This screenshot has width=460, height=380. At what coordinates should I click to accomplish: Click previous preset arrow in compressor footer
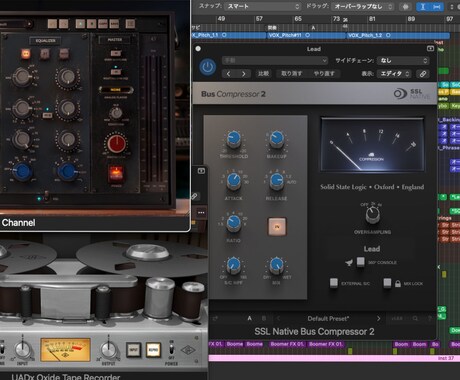(x=279, y=318)
